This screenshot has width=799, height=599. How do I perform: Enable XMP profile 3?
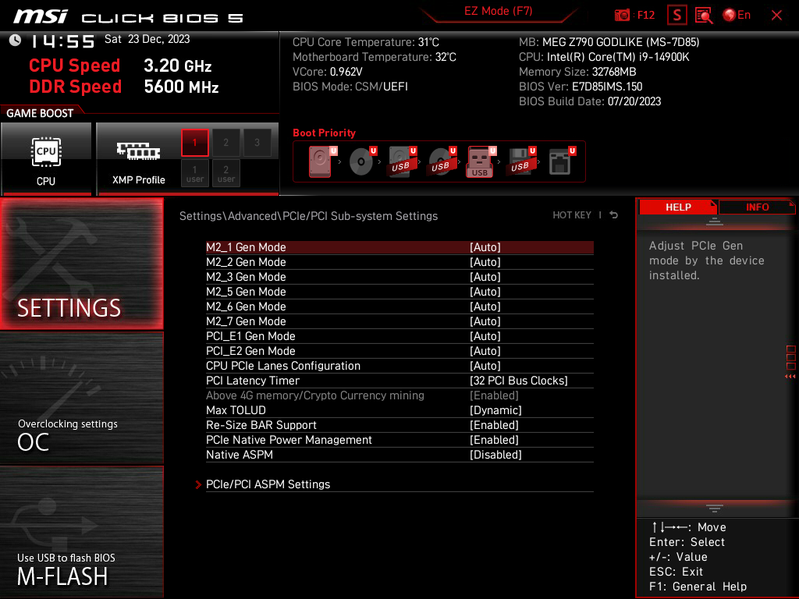[257, 143]
